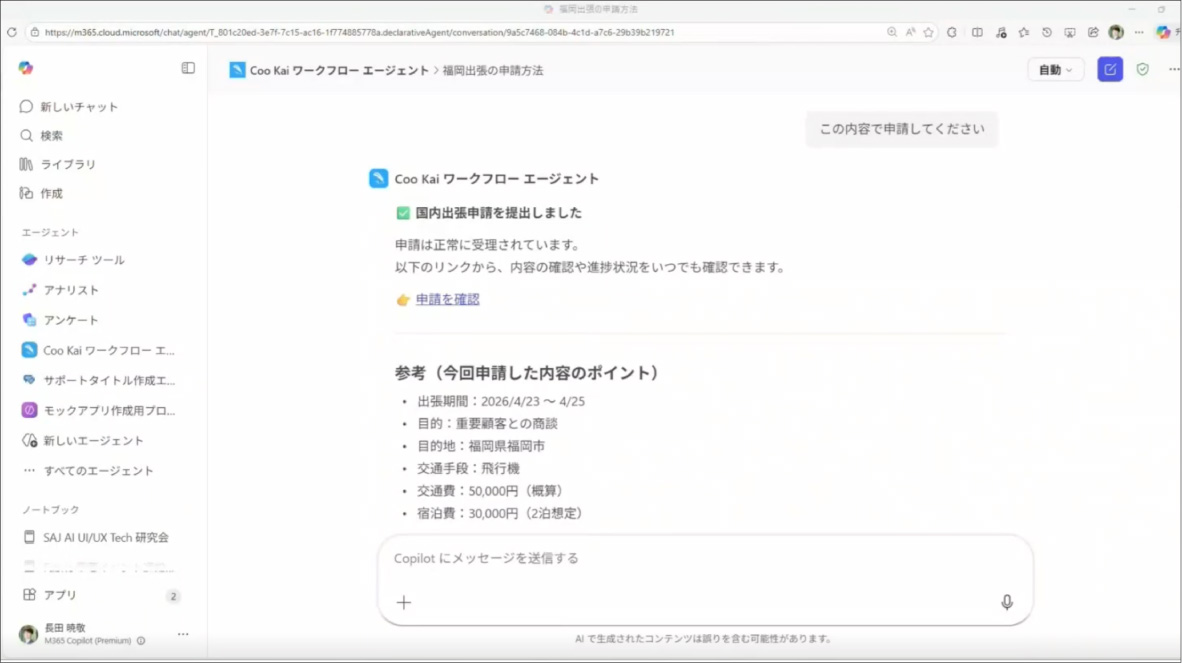
Task: Open the 申請を確認 link
Action: pyautogui.click(x=446, y=299)
